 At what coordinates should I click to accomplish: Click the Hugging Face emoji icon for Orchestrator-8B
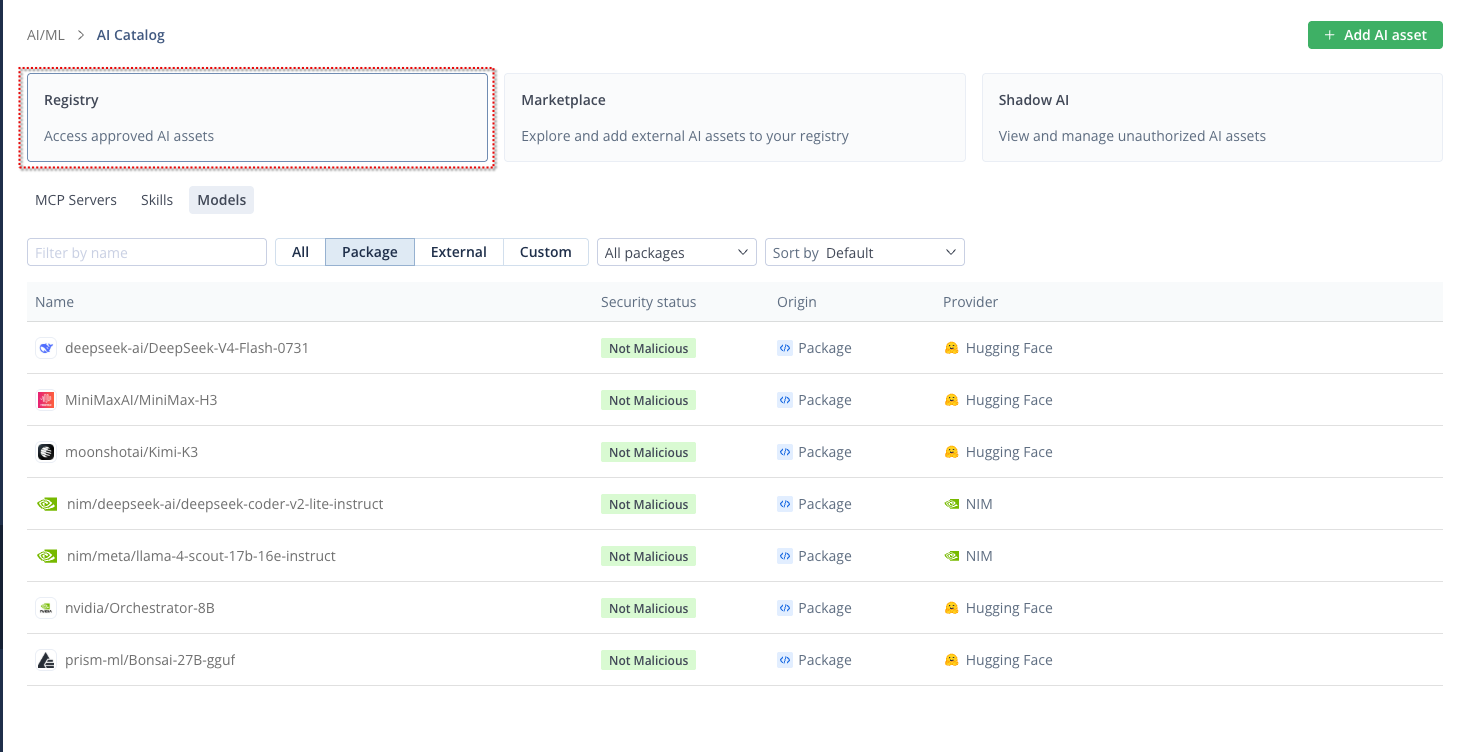952,608
